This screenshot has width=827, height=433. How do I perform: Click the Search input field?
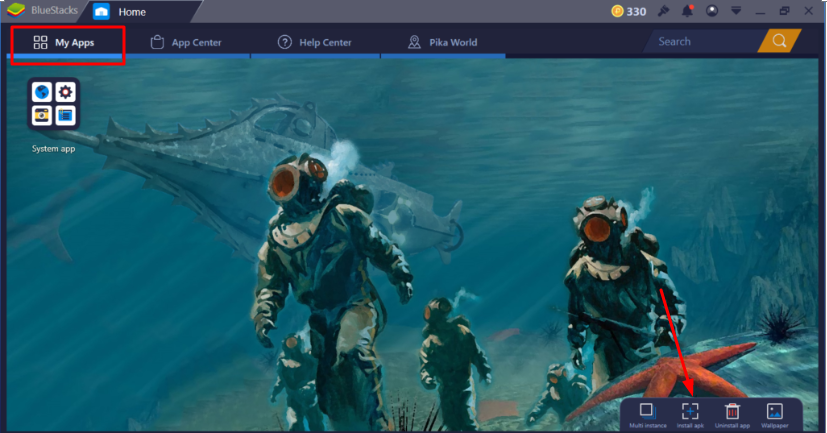tap(704, 41)
